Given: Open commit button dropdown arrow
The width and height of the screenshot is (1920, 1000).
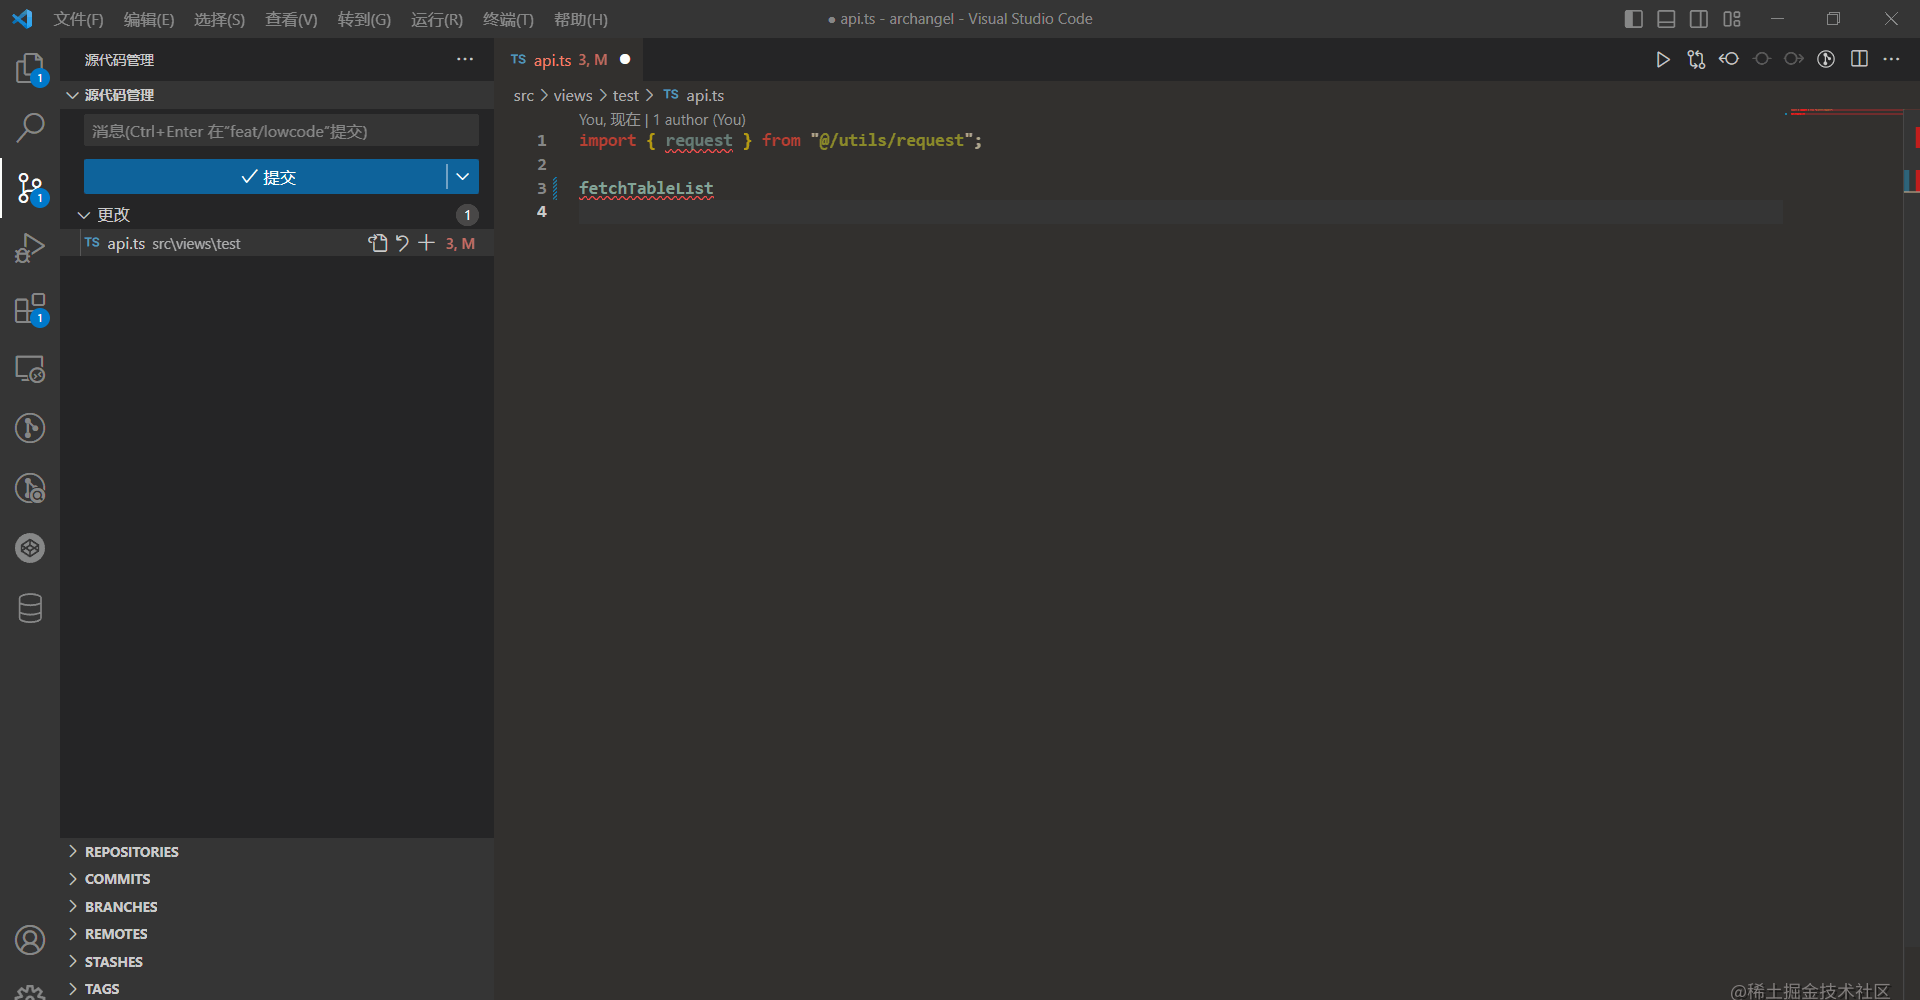Looking at the screenshot, I should click(463, 176).
